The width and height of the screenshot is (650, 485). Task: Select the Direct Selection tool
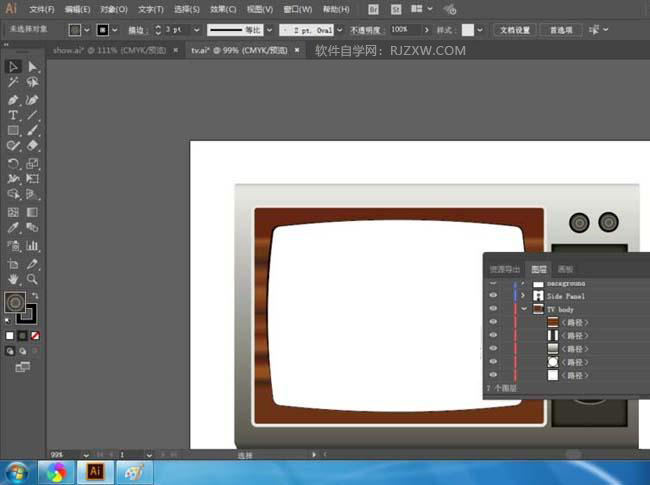(x=33, y=67)
